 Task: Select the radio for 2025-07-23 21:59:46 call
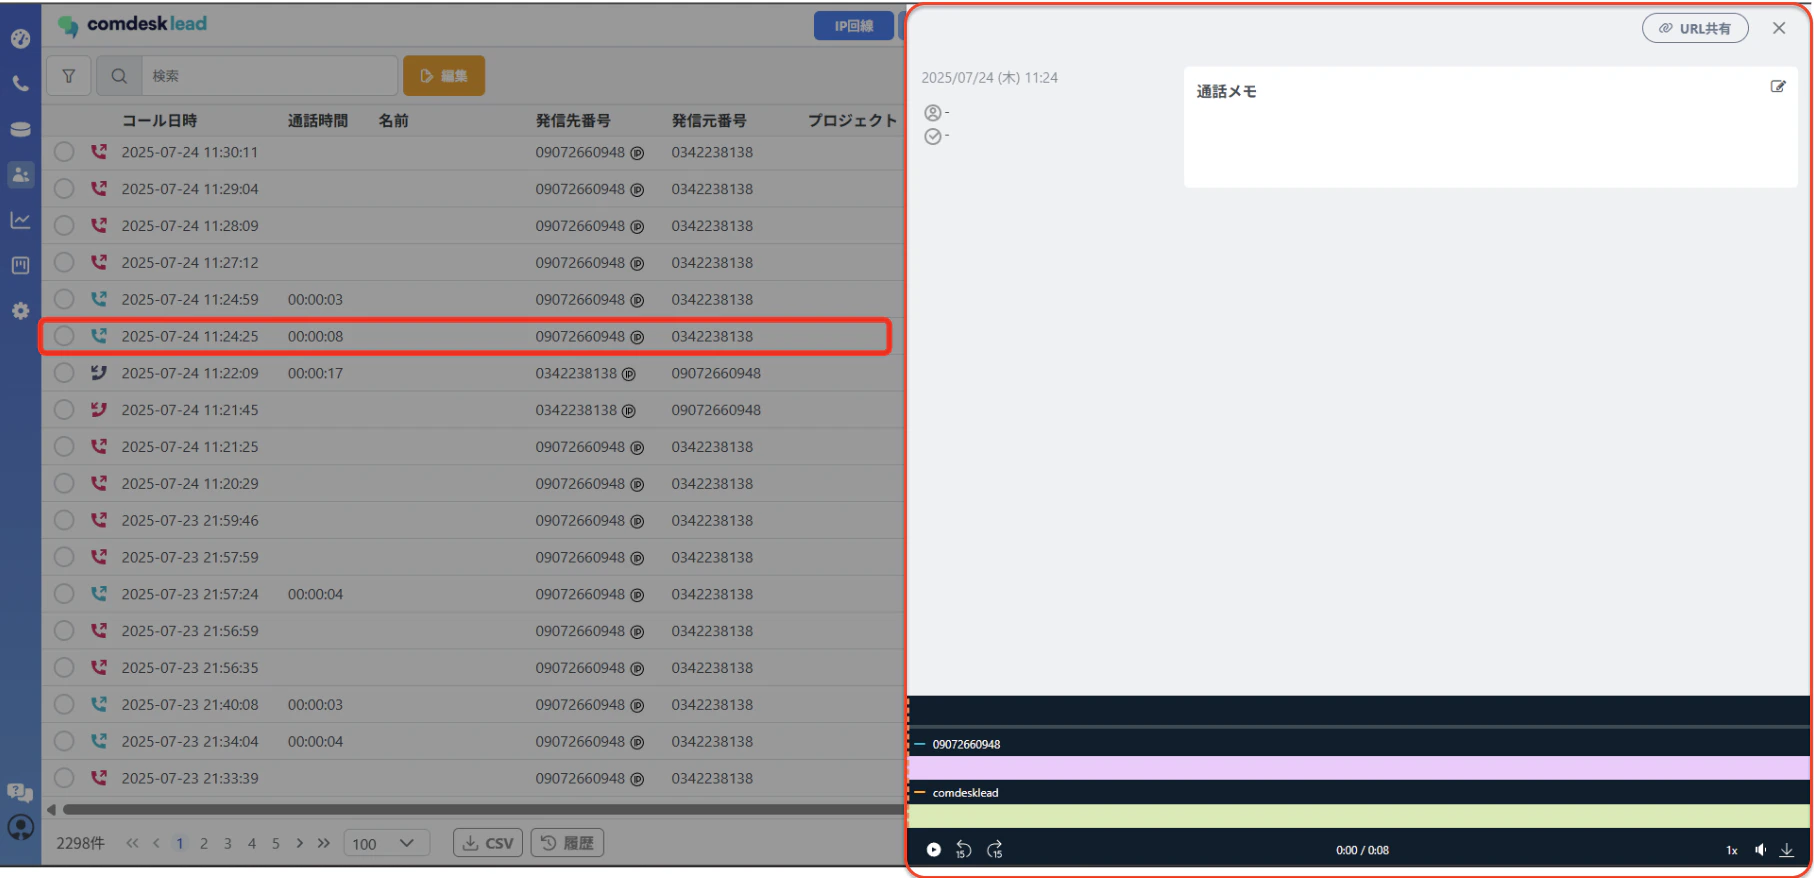[64, 520]
